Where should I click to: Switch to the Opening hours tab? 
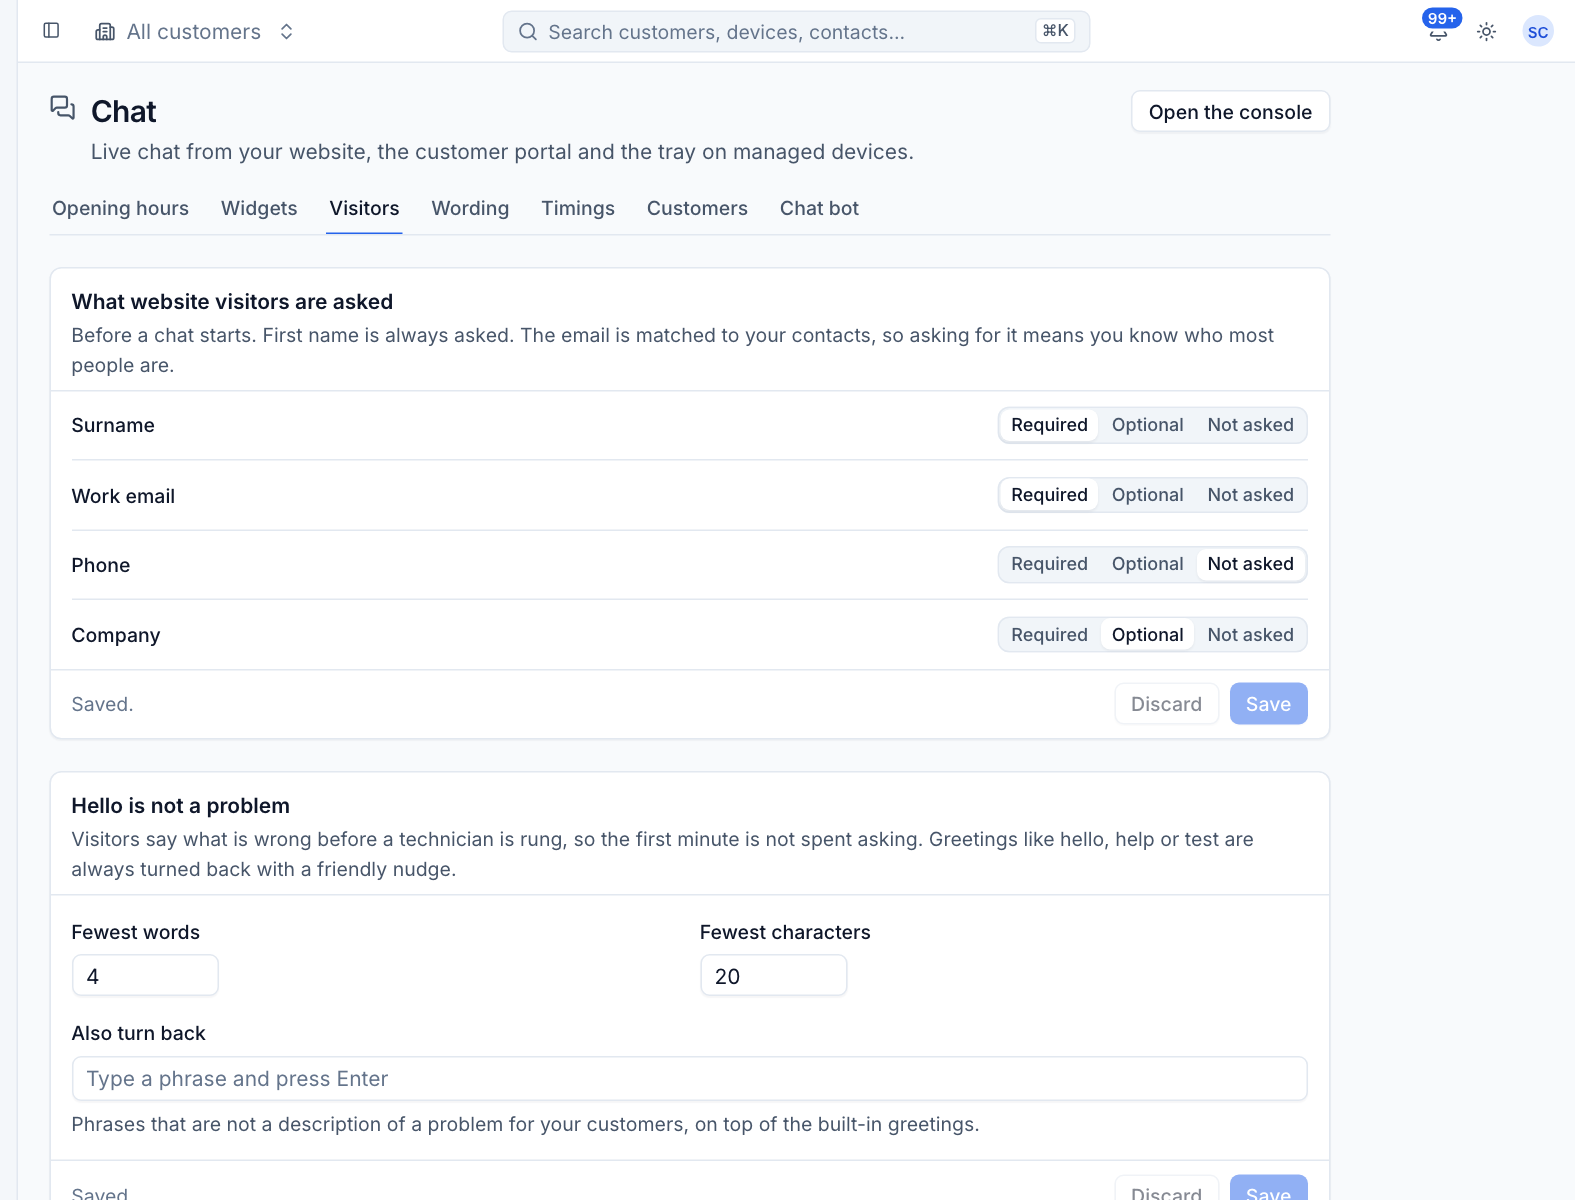point(120,208)
